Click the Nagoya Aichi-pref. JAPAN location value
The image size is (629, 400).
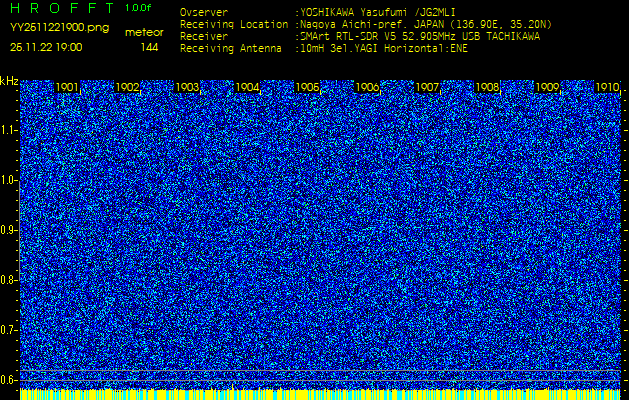click(426, 25)
